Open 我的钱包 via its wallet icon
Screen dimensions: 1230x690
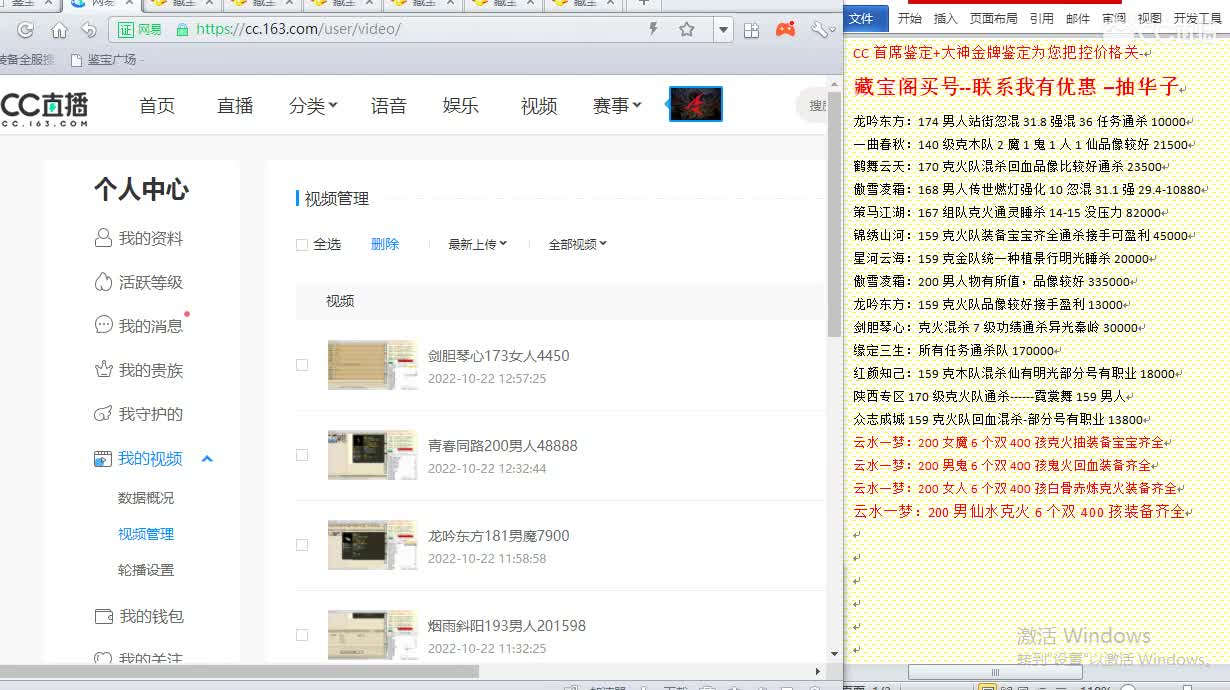pos(102,616)
